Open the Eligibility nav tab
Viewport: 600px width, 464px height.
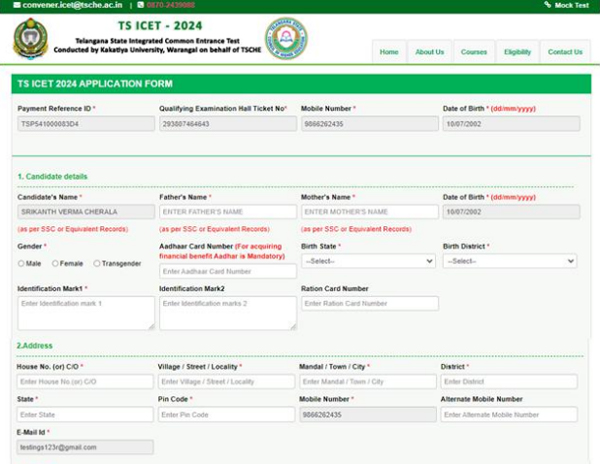tap(517, 52)
